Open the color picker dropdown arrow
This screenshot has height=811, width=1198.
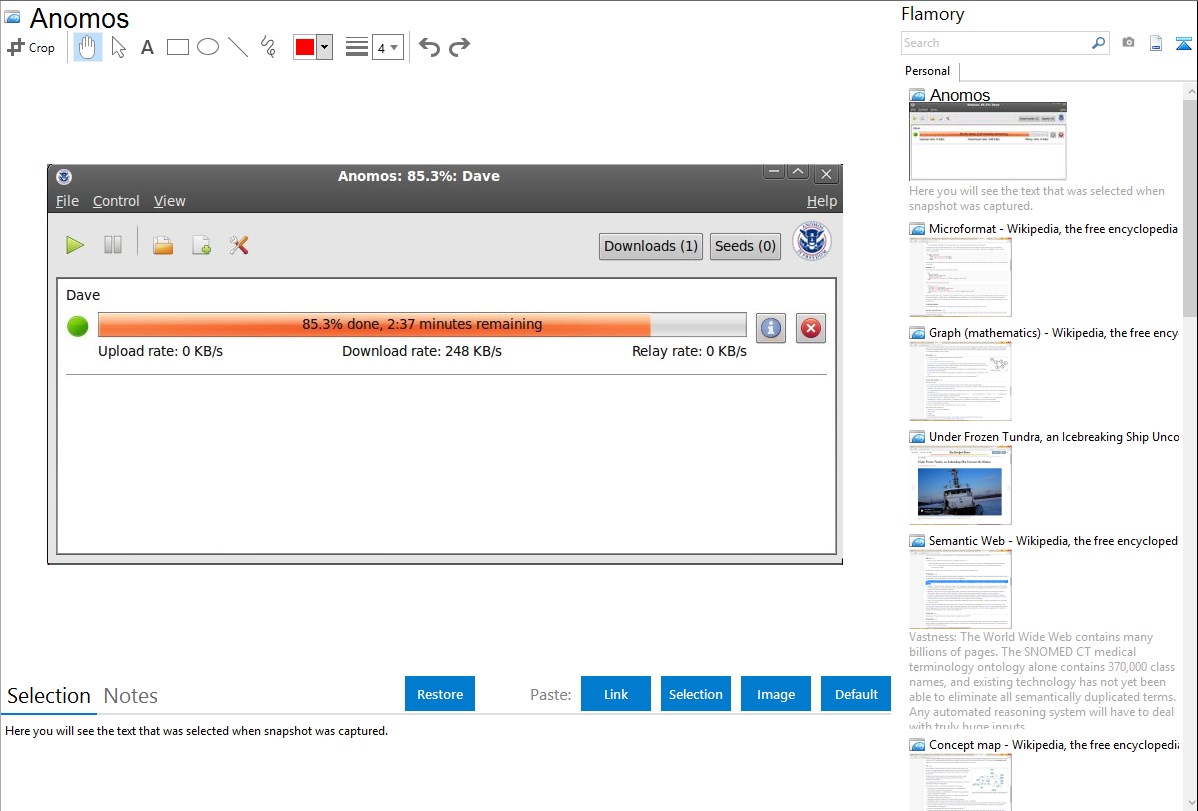click(x=324, y=47)
